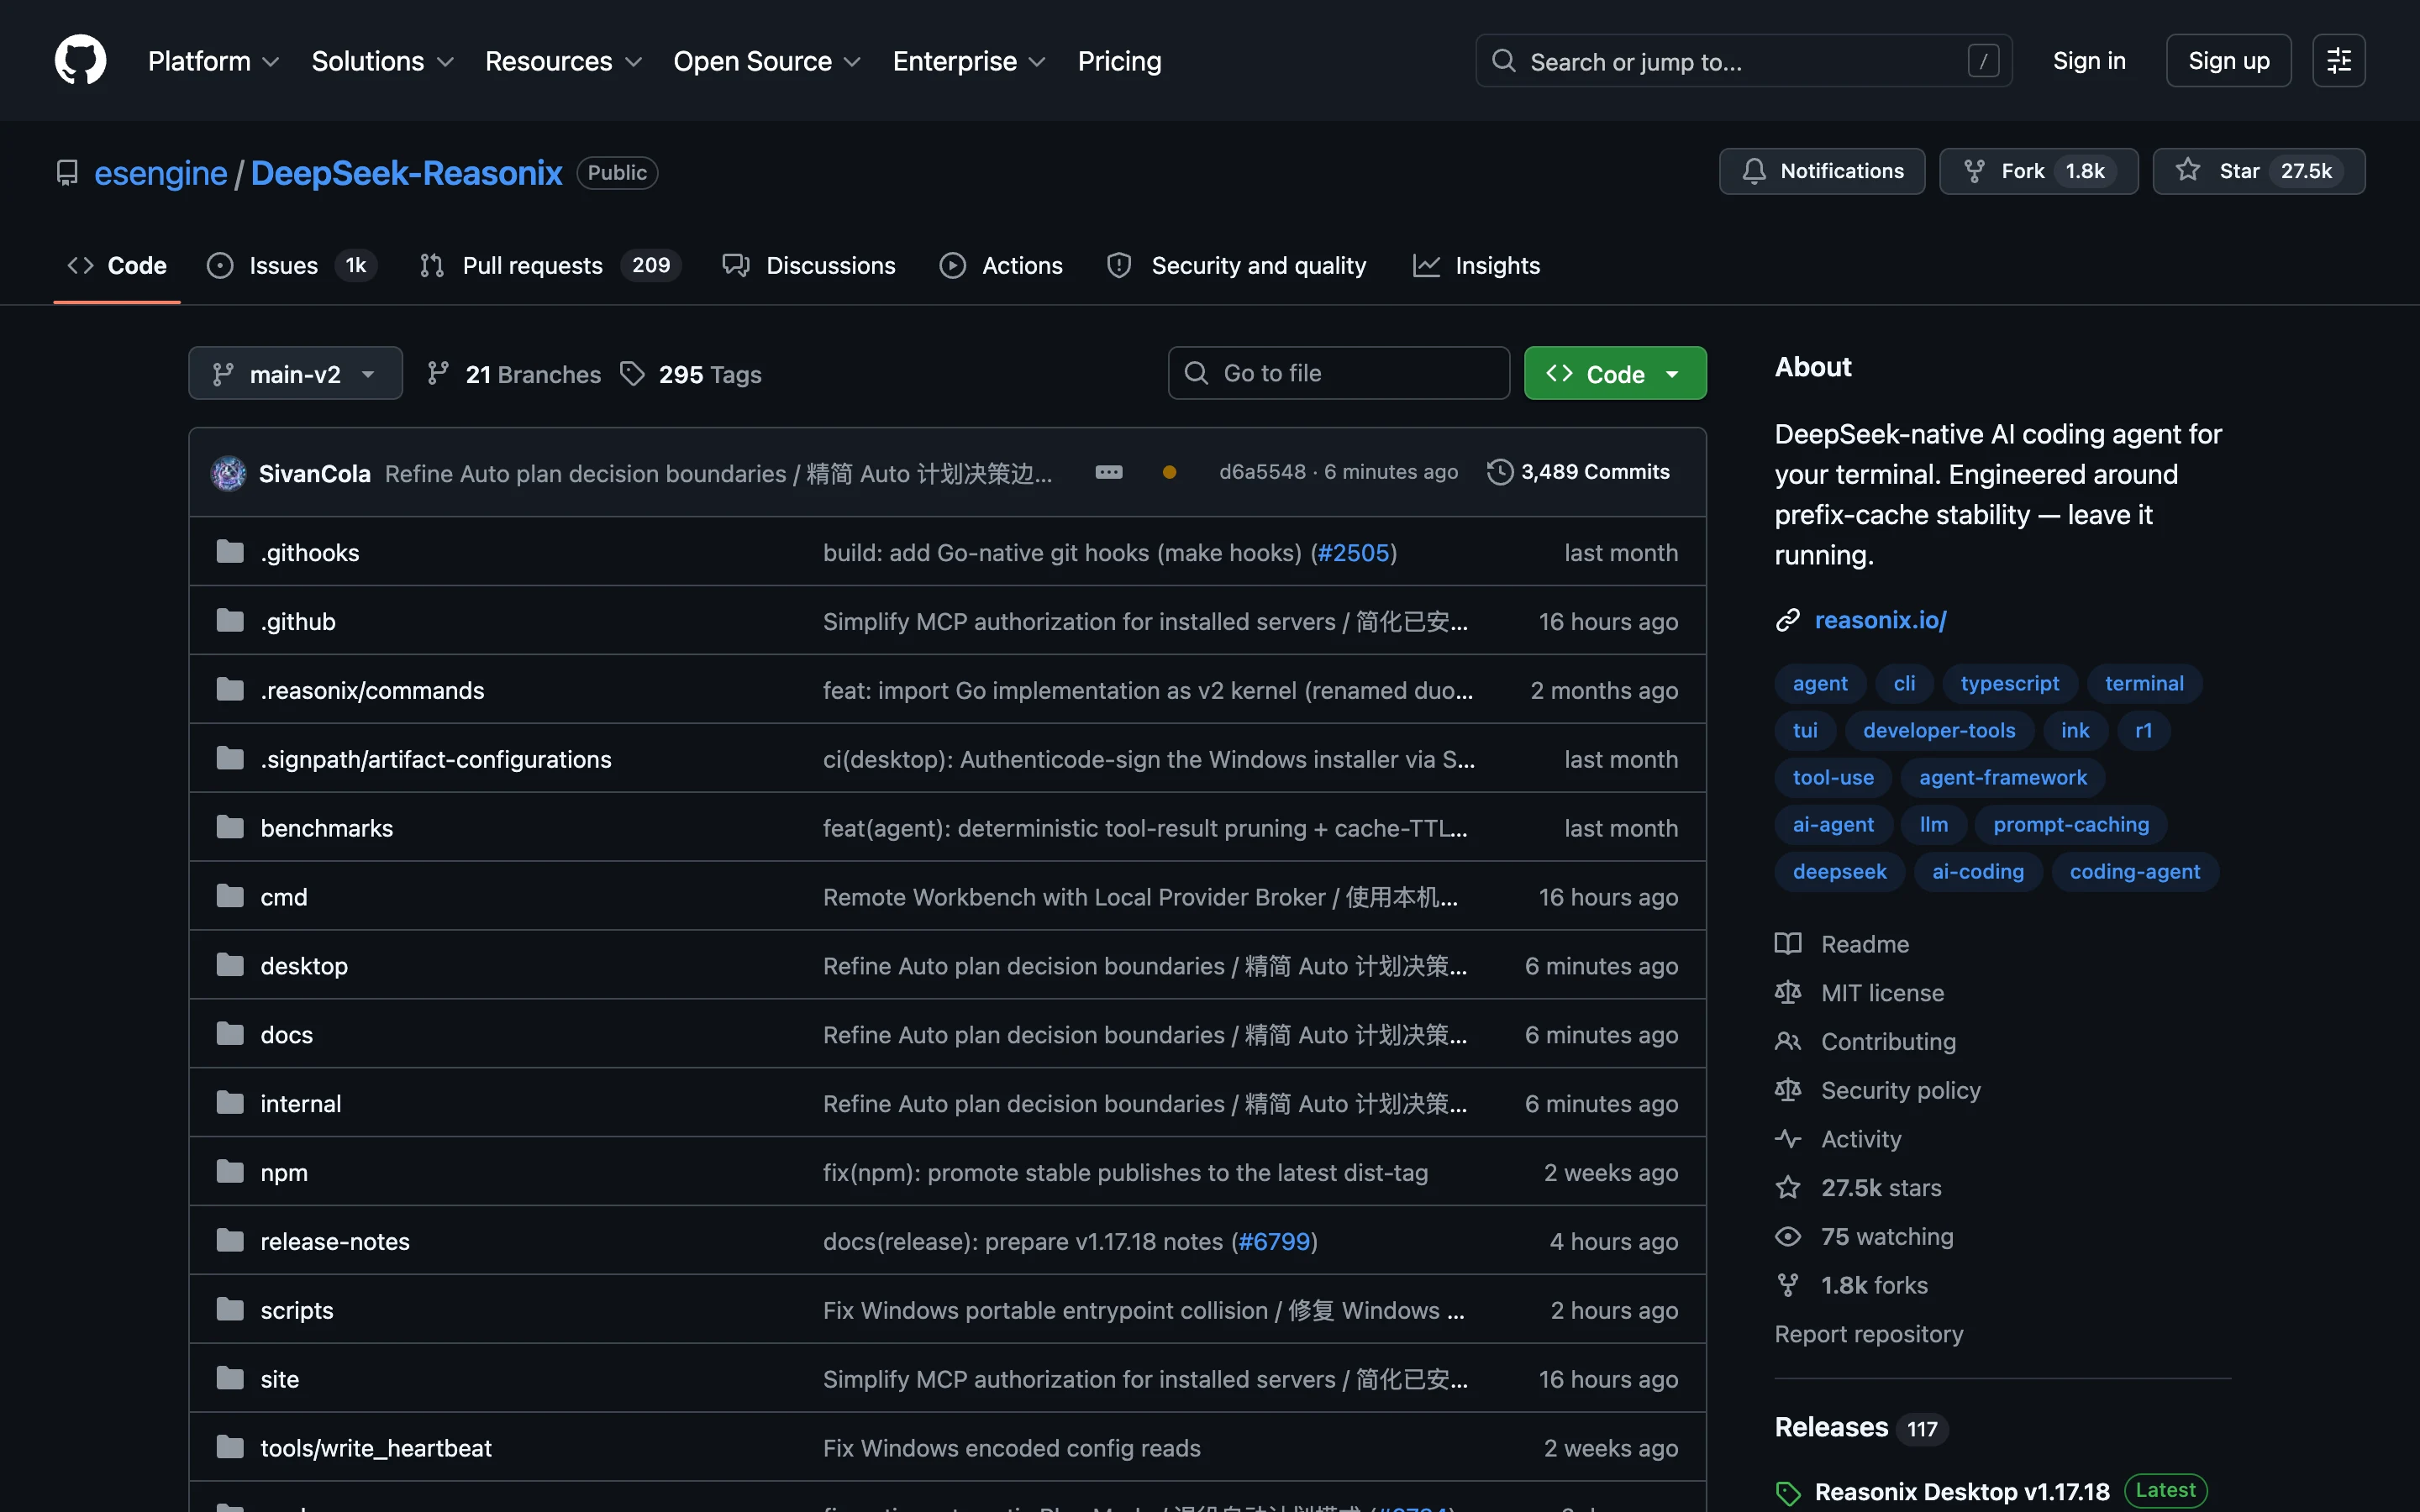
Task: Star the DeepSeek-Reasonix repository
Action: 2258,171
